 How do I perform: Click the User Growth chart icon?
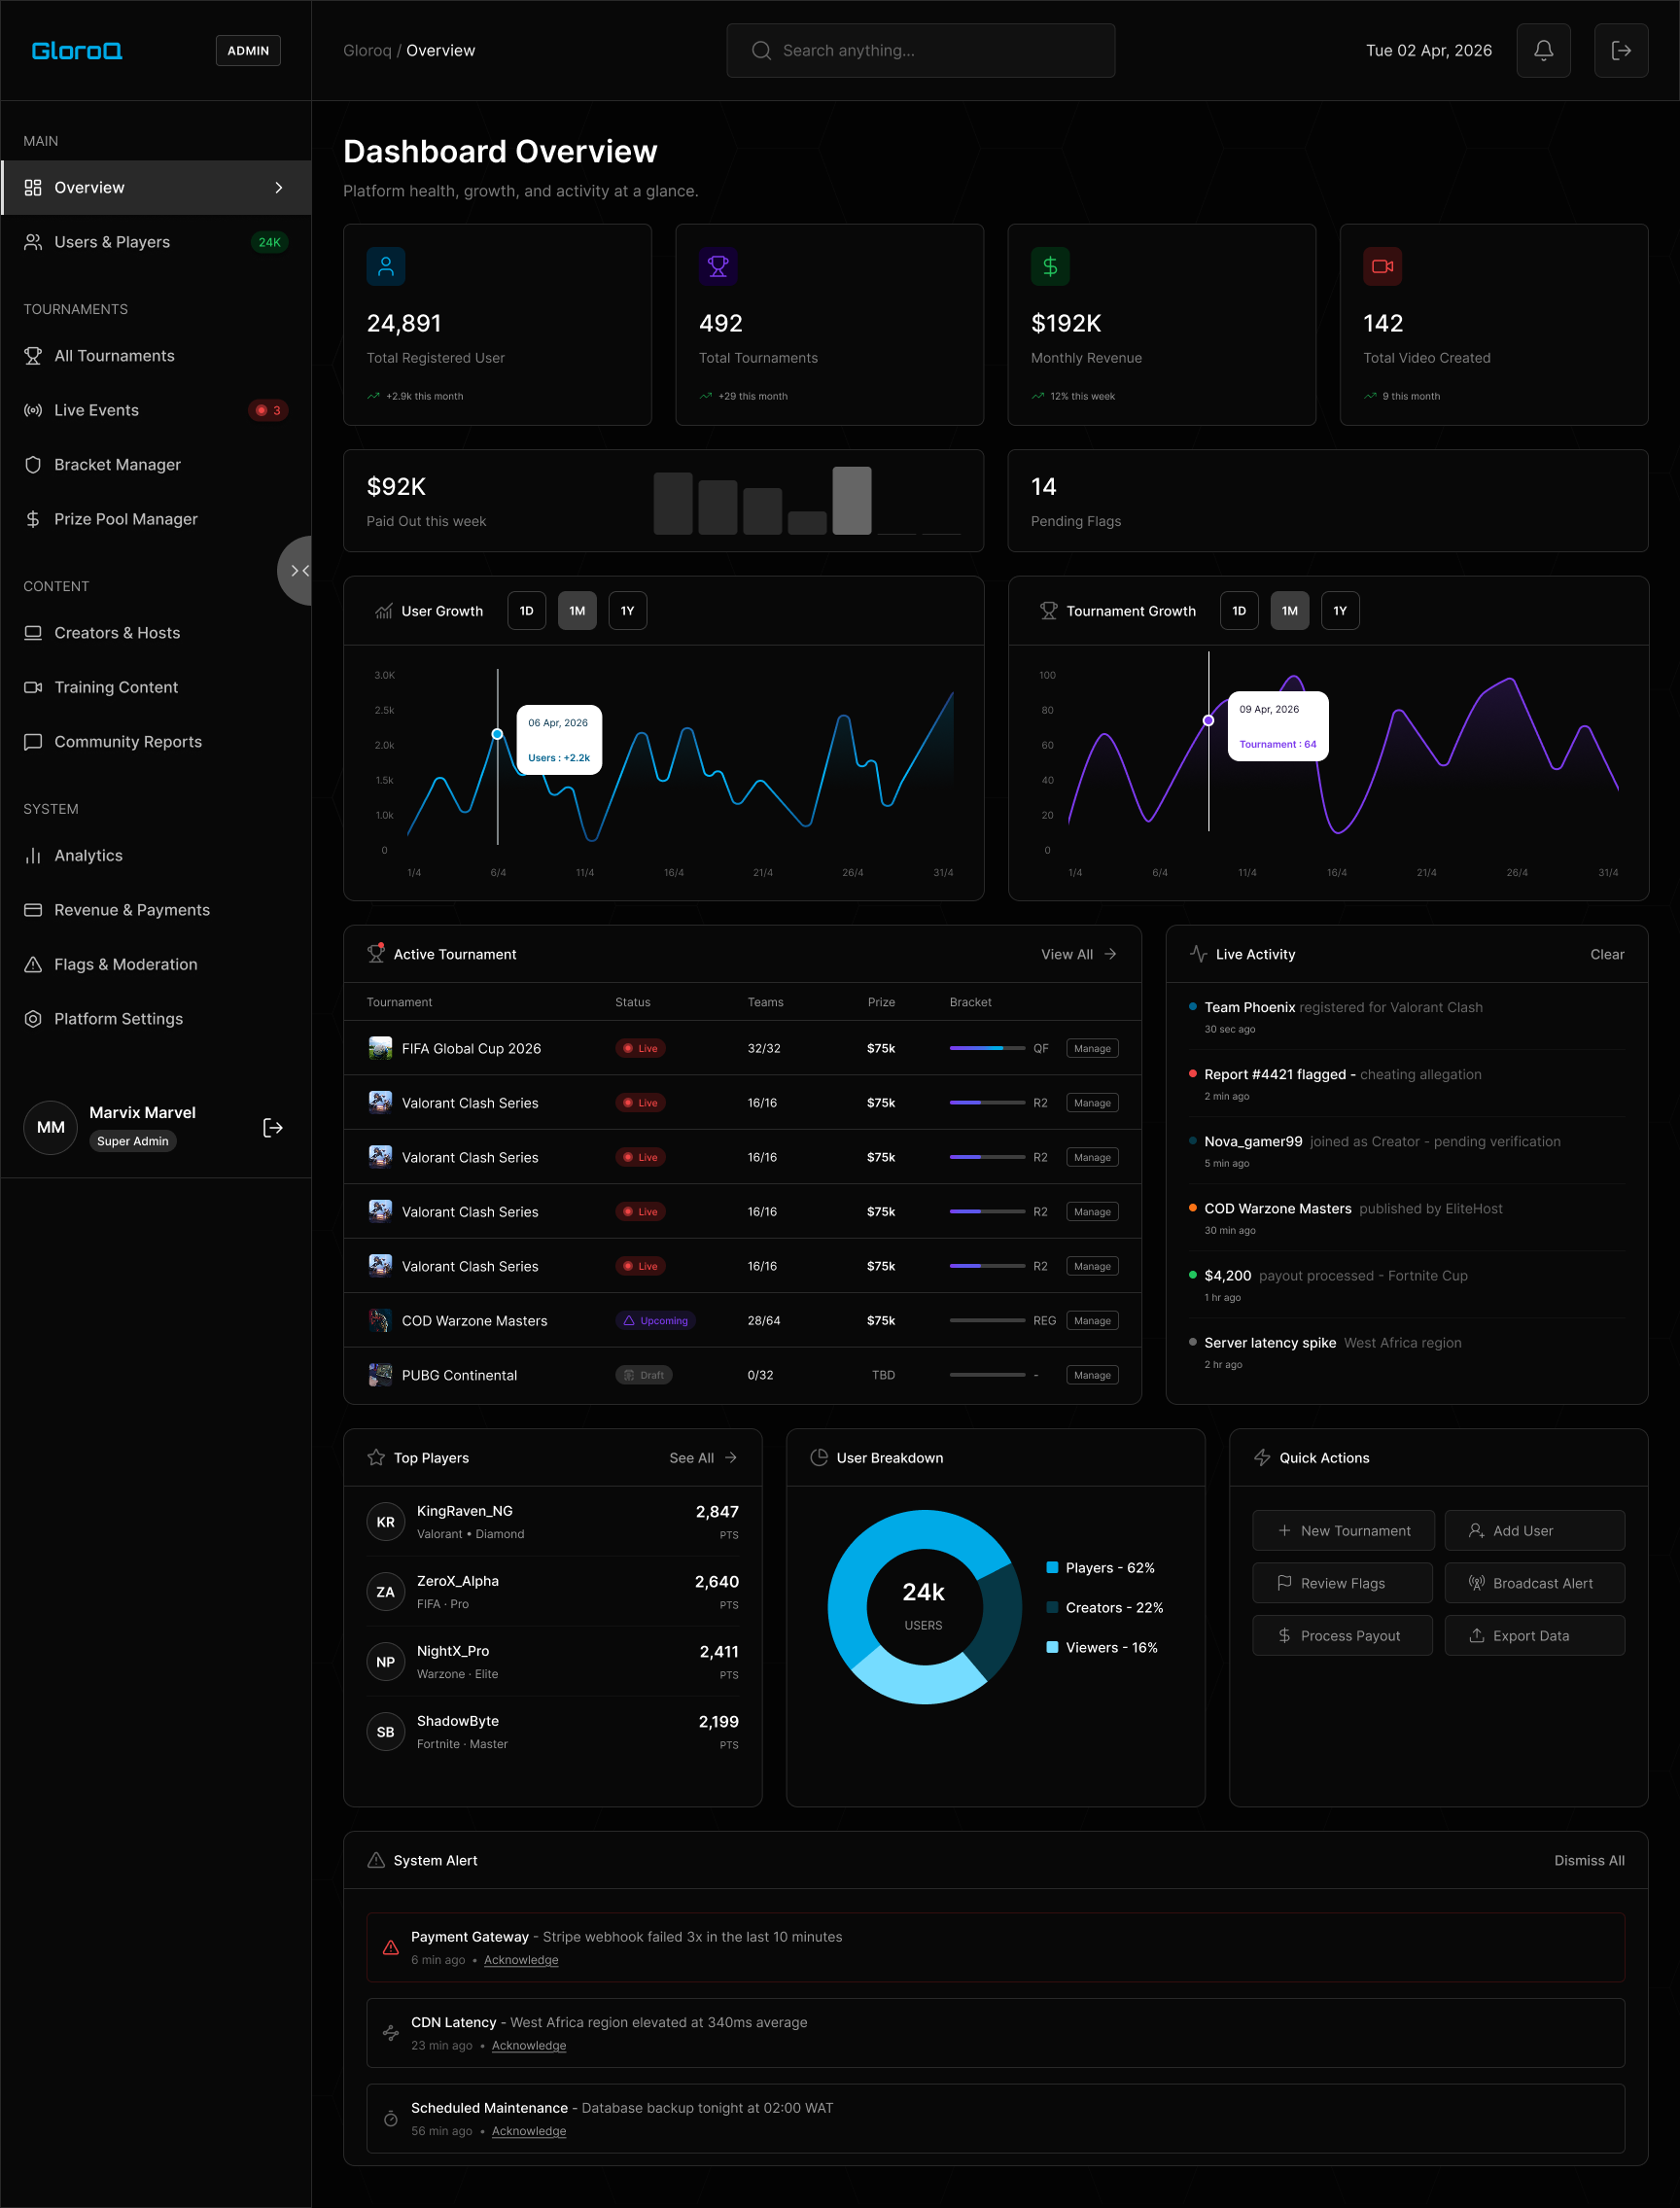(383, 611)
